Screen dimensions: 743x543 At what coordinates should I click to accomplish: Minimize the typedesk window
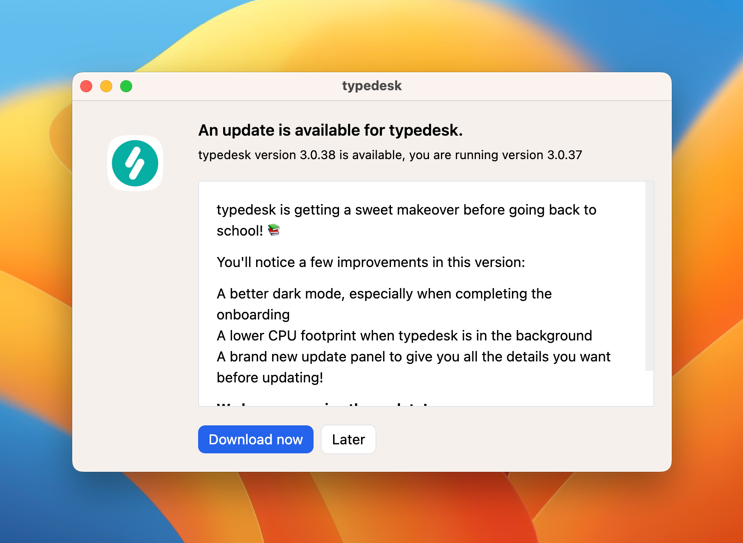pyautogui.click(x=106, y=86)
